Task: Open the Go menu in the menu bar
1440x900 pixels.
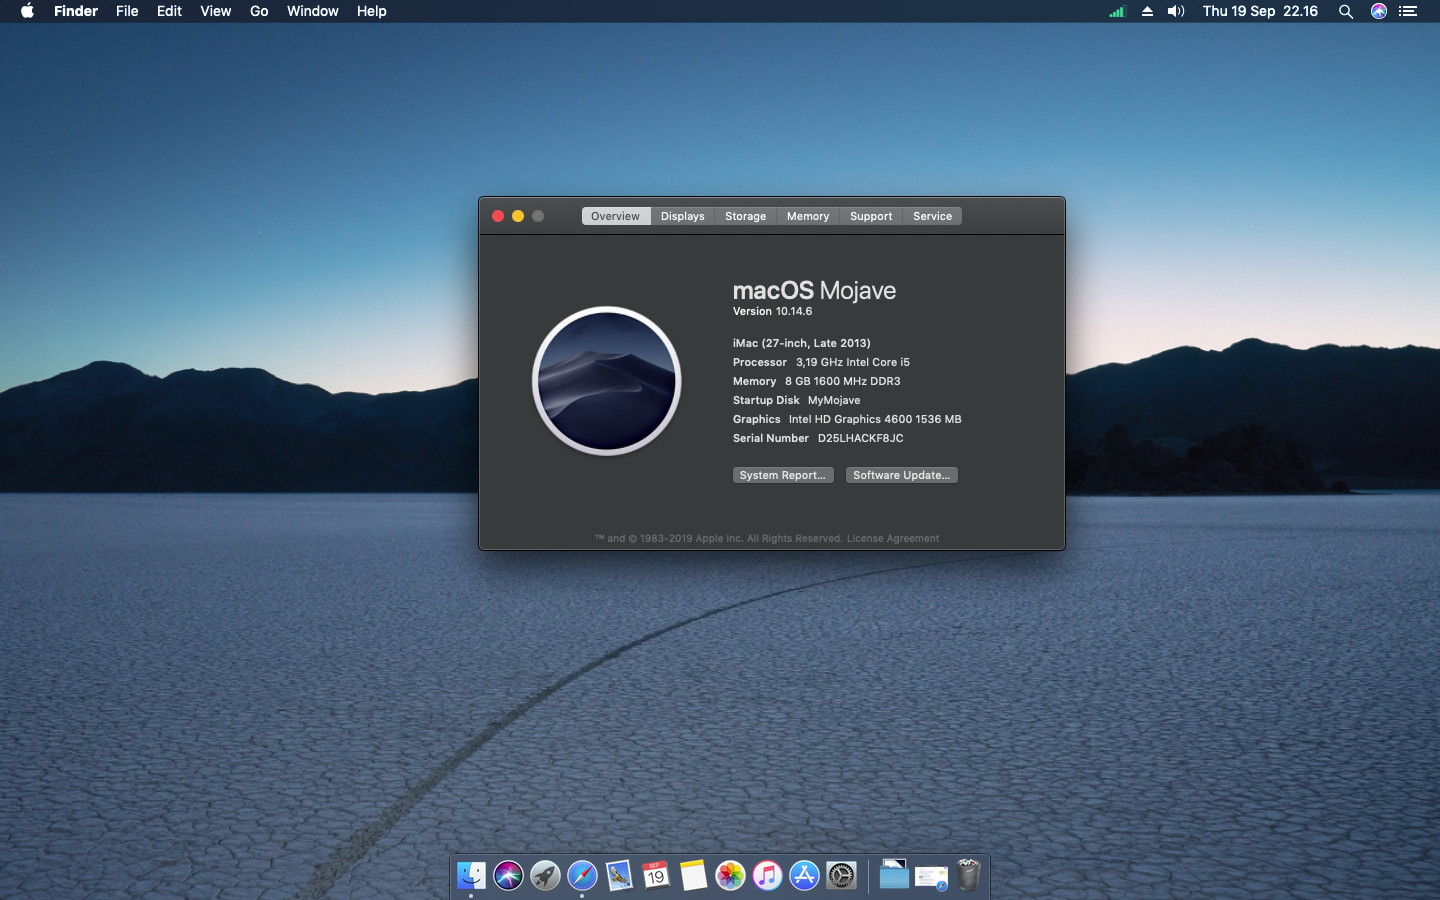Action: (259, 11)
